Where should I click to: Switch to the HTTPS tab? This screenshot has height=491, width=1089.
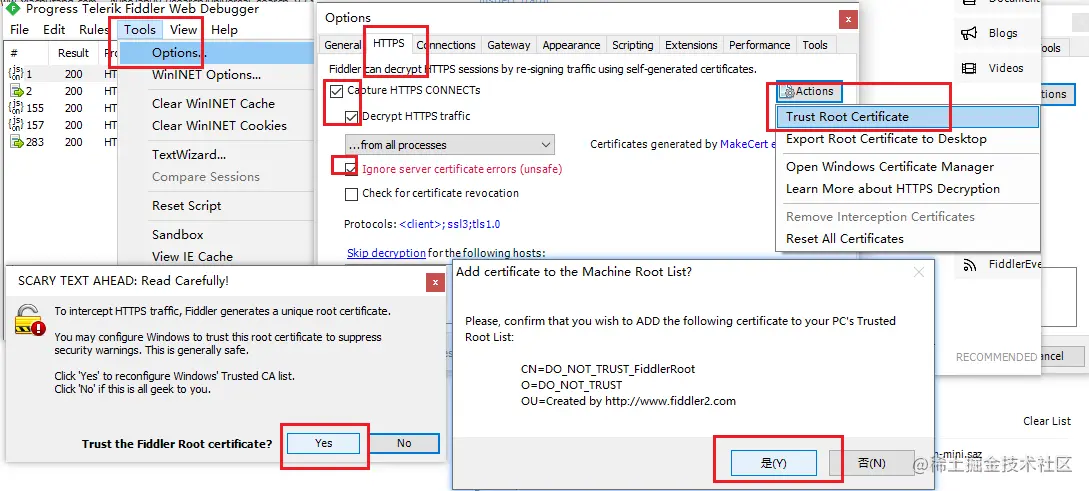pos(388,43)
